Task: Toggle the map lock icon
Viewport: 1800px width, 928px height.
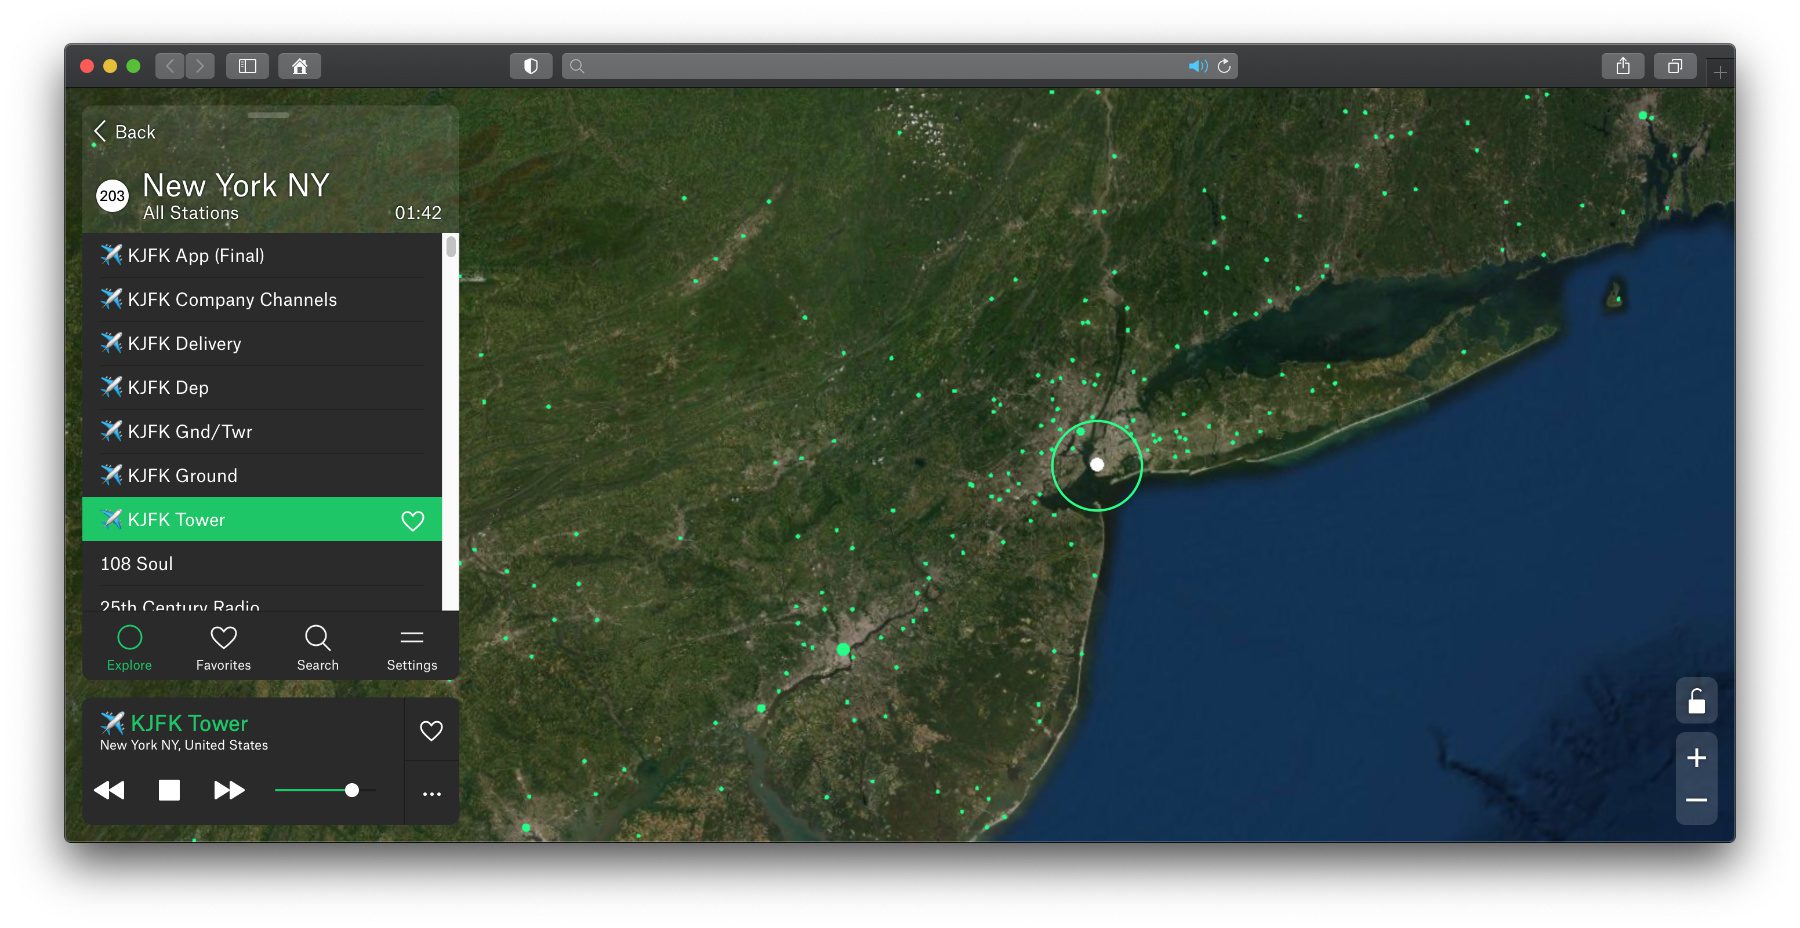Action: 1696,701
